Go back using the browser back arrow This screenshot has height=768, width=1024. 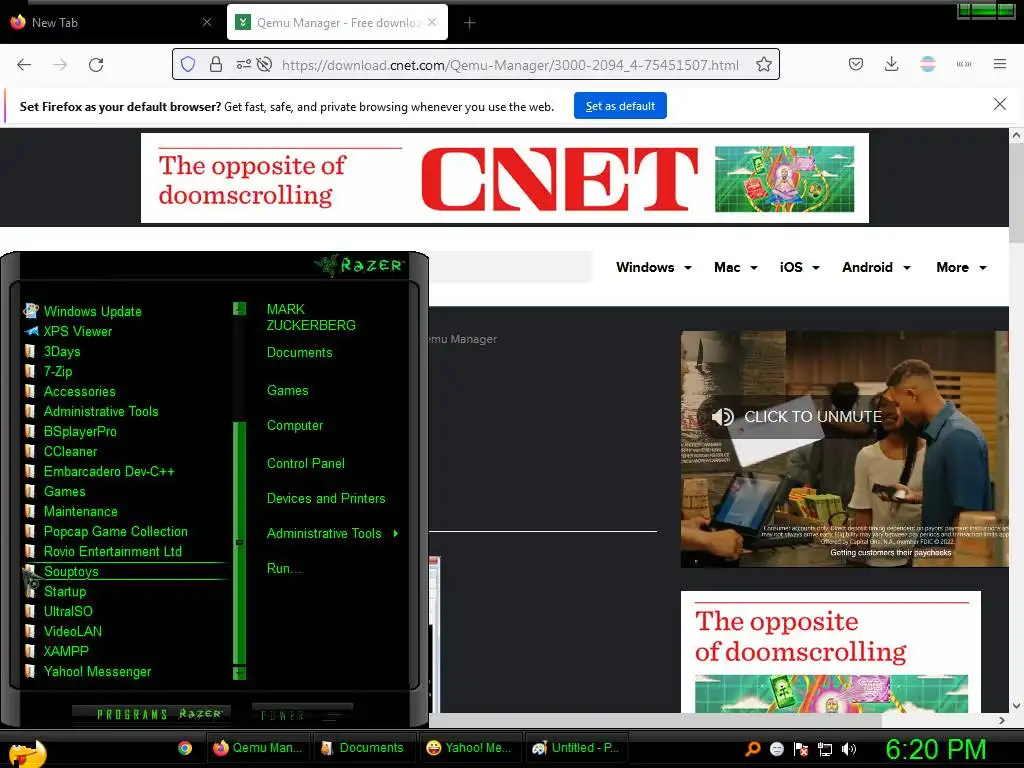coord(24,65)
